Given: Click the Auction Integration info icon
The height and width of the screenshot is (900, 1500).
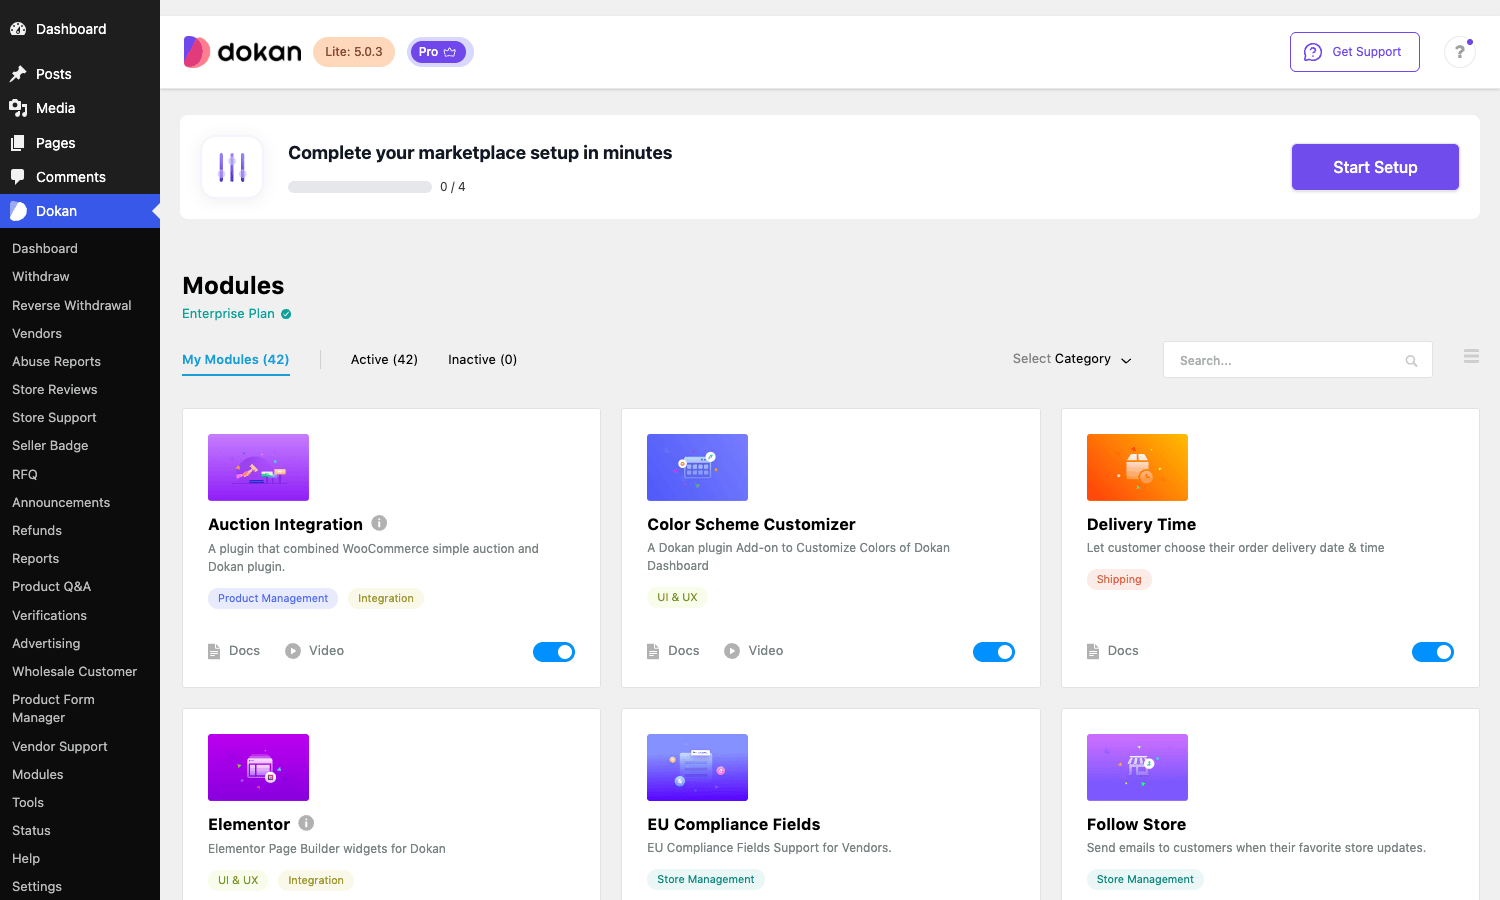Looking at the screenshot, I should coord(379,523).
